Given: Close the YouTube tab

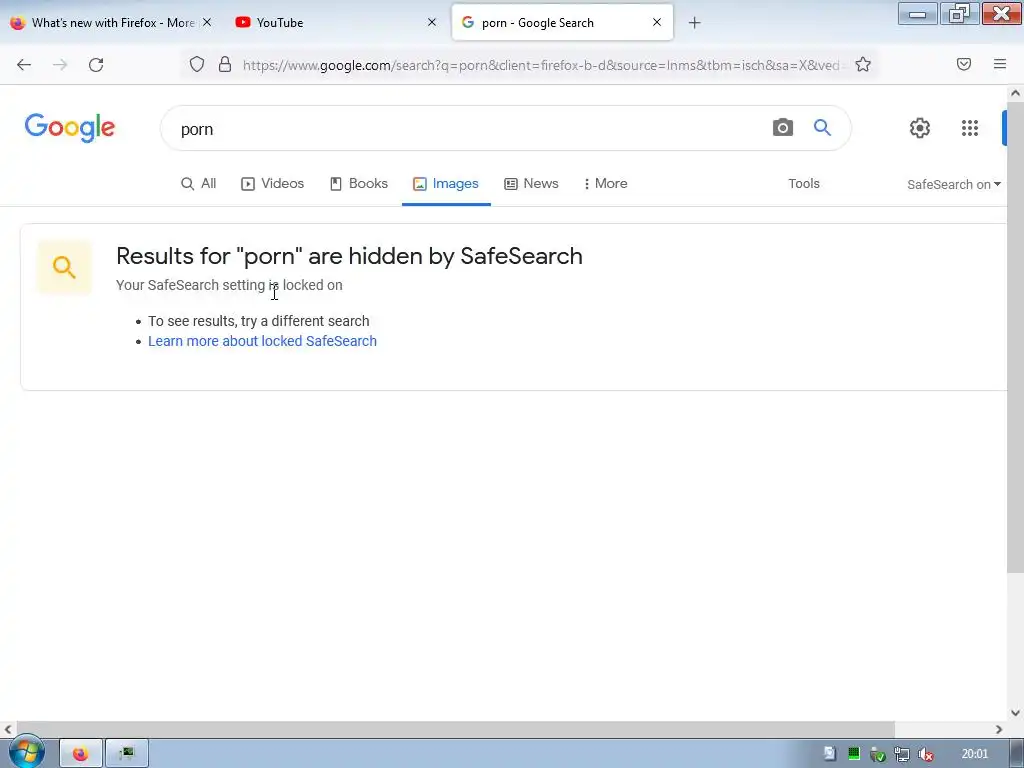Looking at the screenshot, I should (x=432, y=22).
